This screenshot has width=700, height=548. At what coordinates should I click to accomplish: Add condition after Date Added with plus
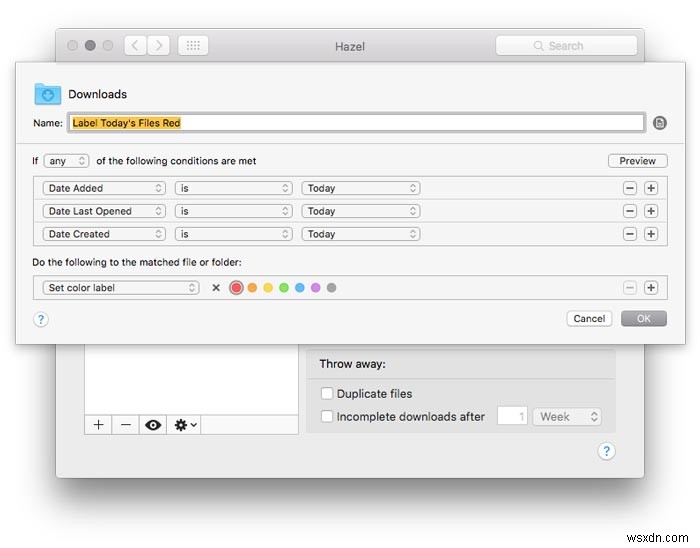(x=651, y=188)
